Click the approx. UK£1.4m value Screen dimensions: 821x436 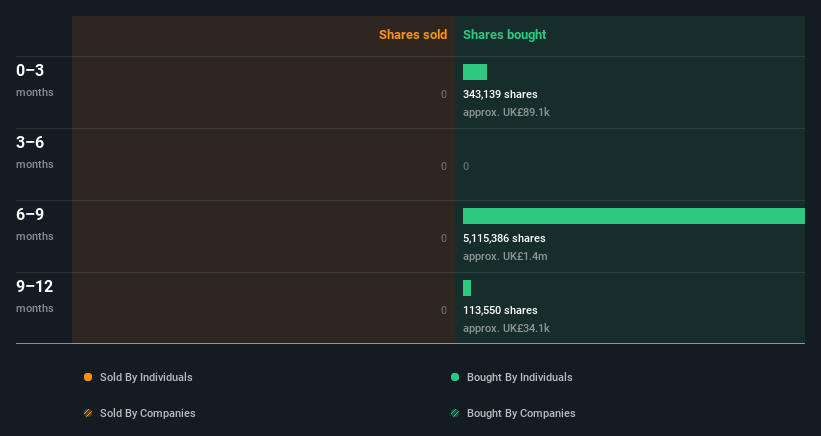coord(505,256)
